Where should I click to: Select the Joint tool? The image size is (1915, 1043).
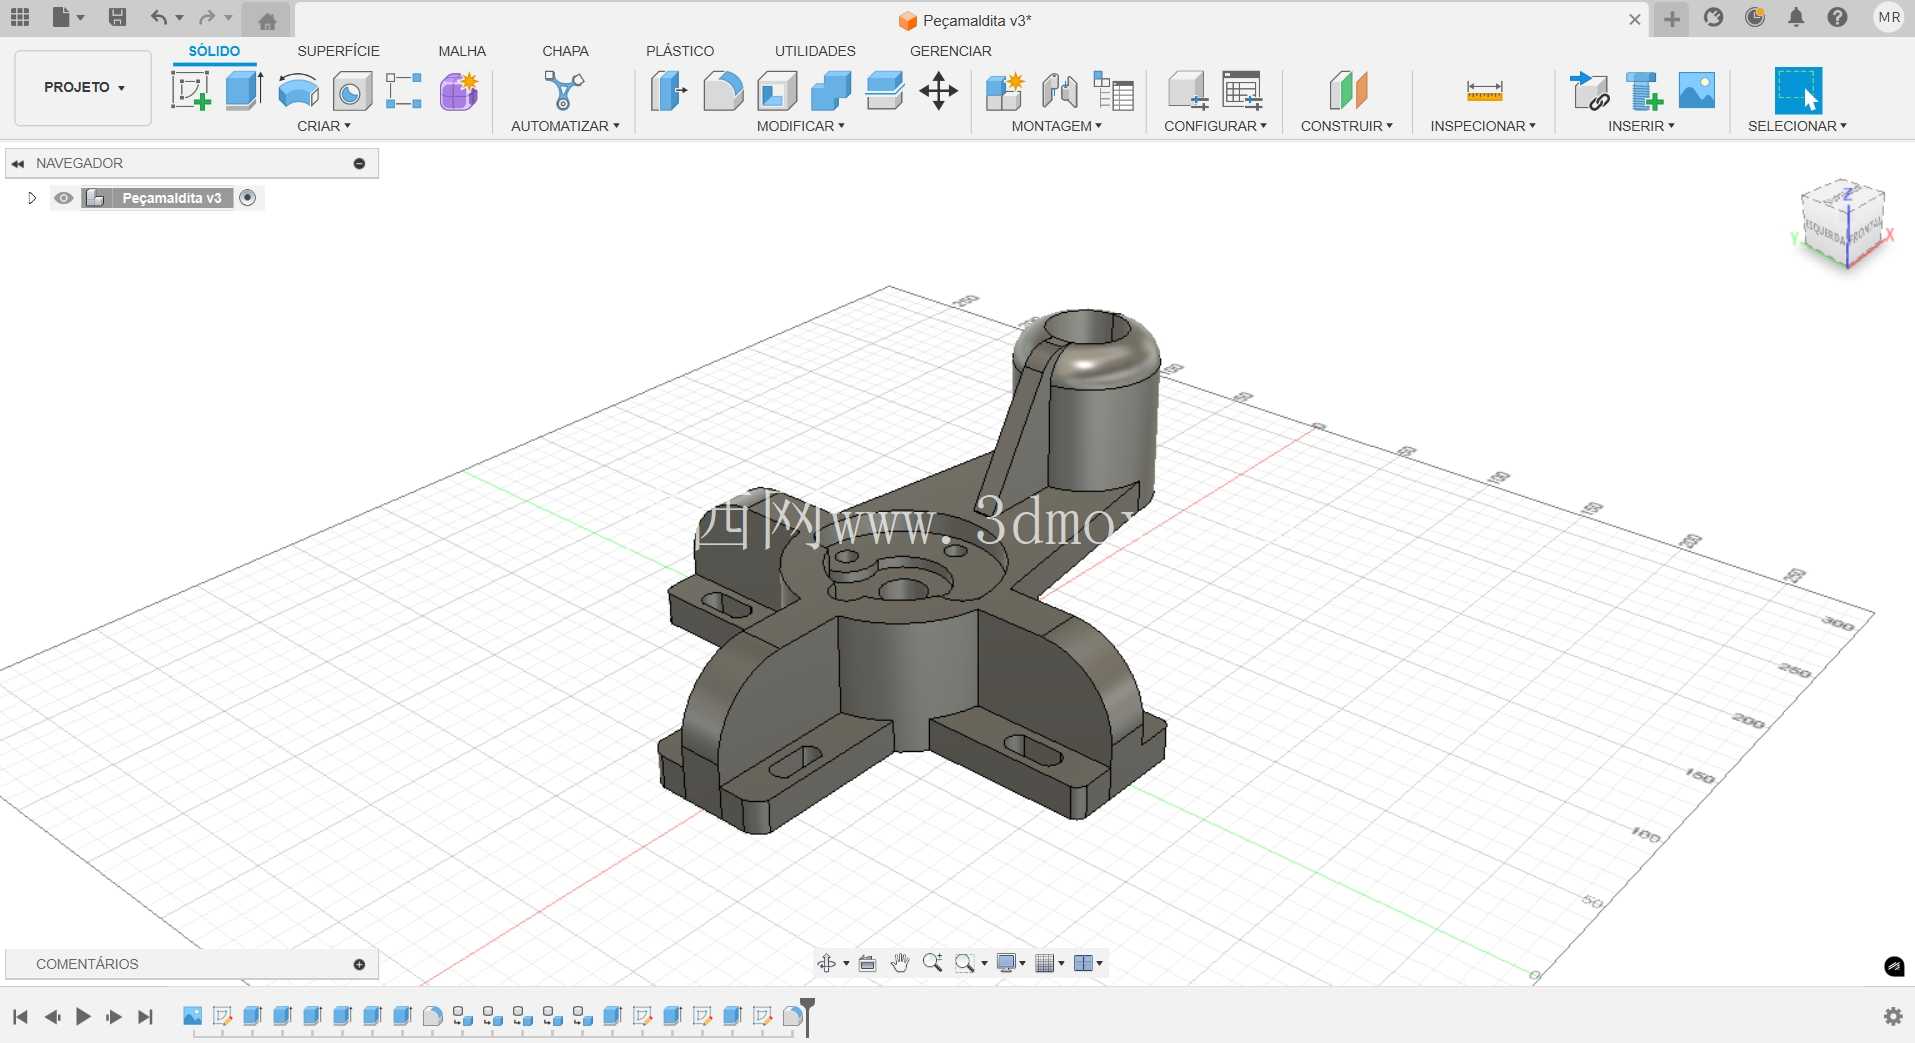click(1060, 91)
